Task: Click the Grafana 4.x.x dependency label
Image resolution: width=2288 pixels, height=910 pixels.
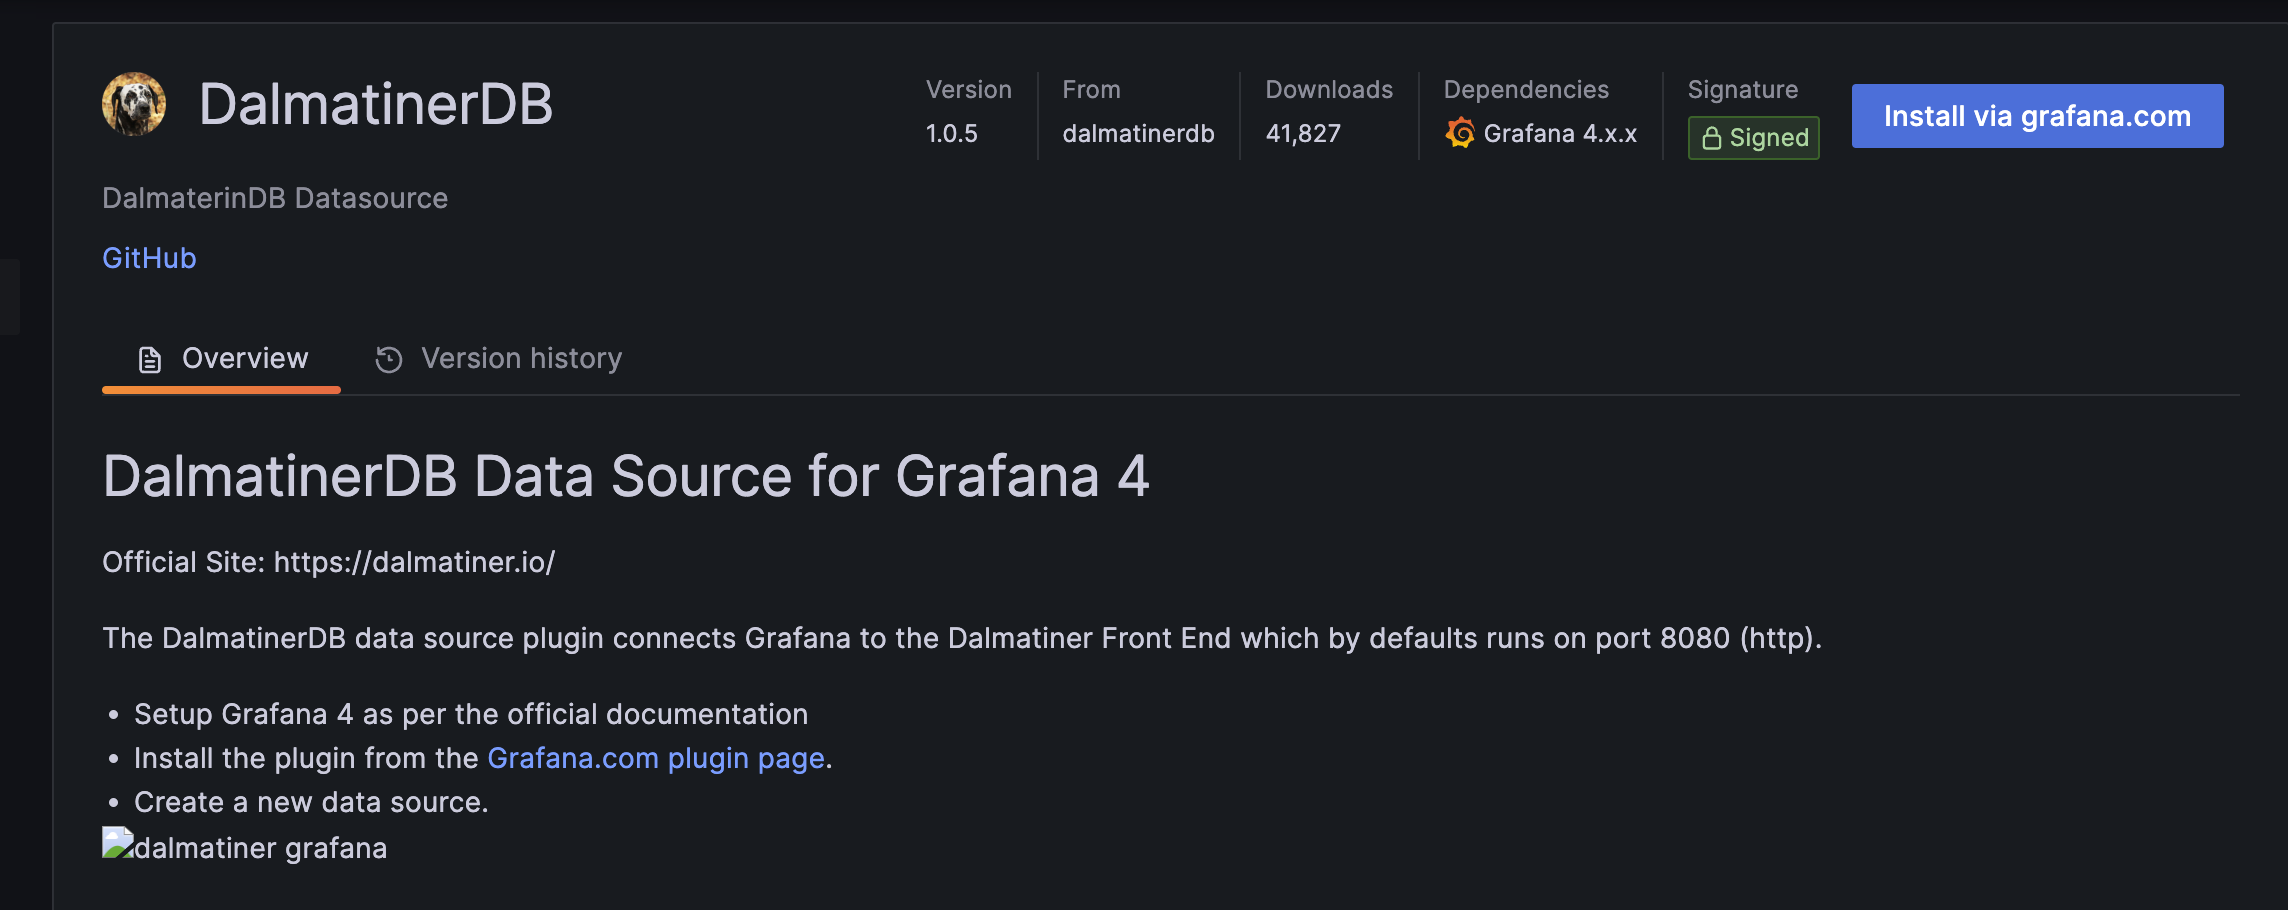Action: pos(1561,133)
